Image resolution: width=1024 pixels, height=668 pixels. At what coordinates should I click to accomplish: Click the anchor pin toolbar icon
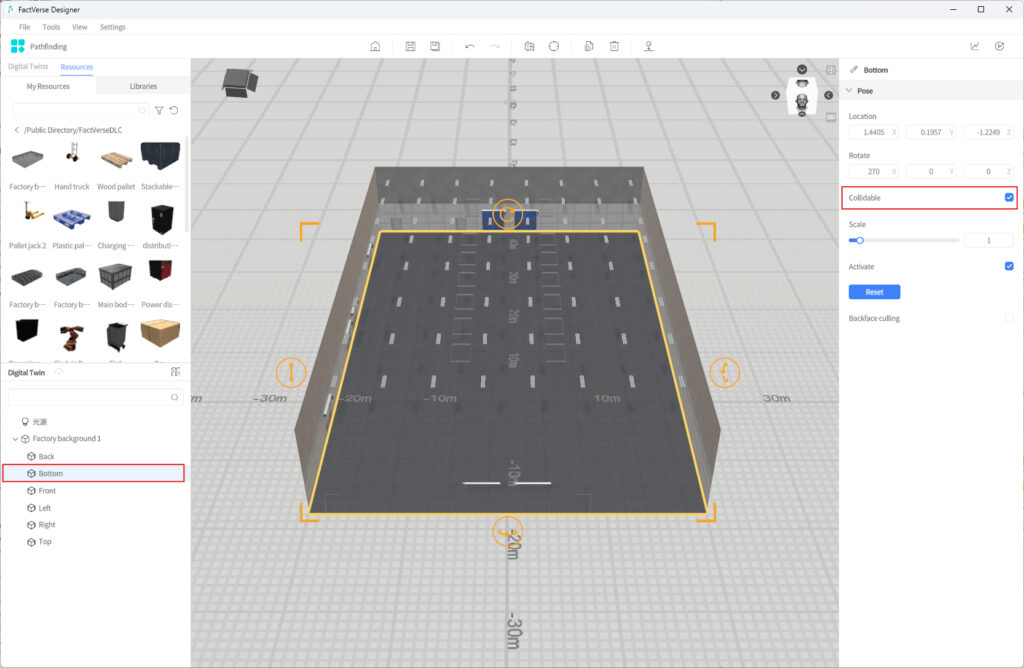tap(648, 46)
